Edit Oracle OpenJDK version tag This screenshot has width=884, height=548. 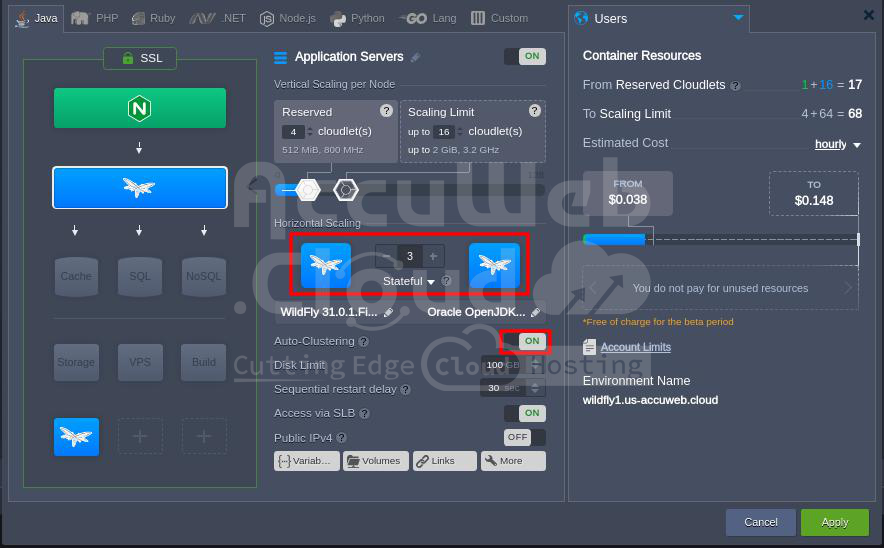pyautogui.click(x=535, y=312)
